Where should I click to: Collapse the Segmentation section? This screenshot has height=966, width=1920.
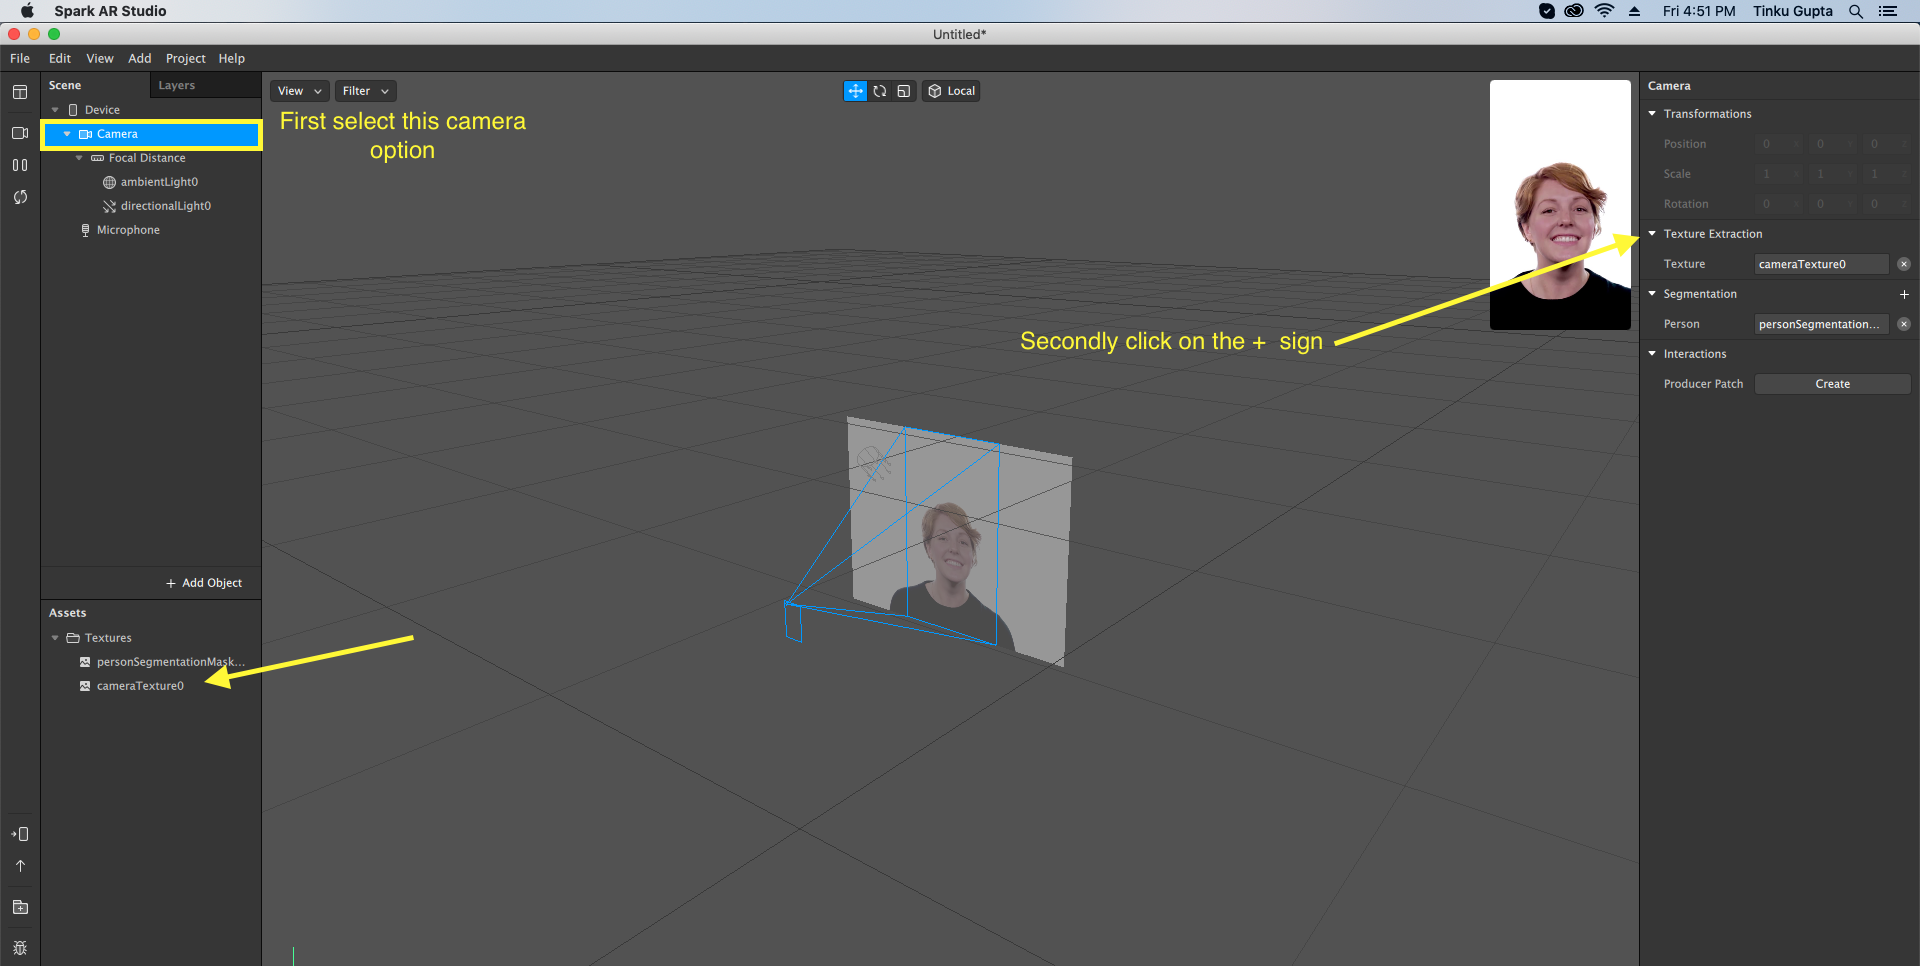coord(1652,294)
